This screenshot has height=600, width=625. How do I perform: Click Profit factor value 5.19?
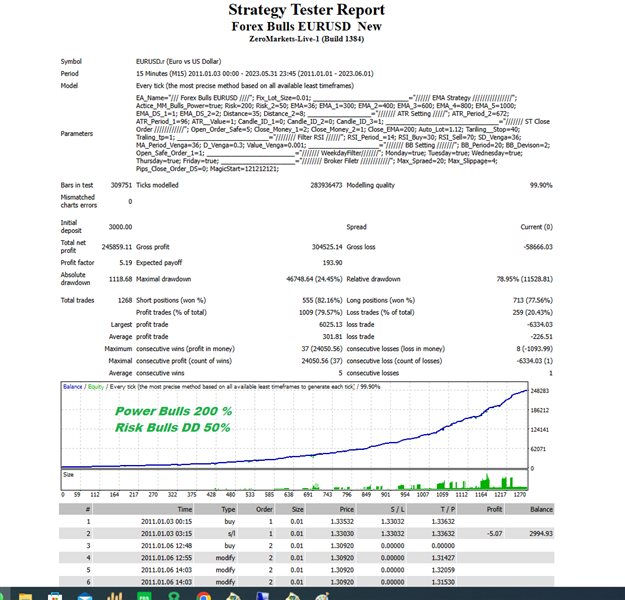point(126,262)
